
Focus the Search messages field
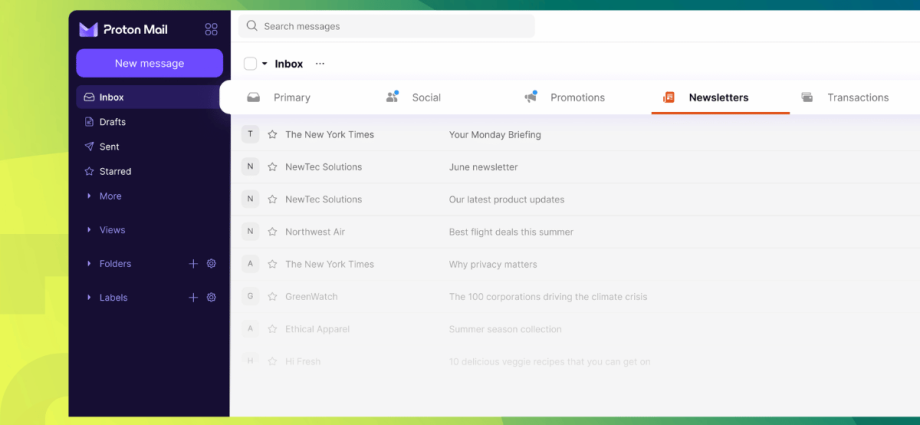point(387,26)
